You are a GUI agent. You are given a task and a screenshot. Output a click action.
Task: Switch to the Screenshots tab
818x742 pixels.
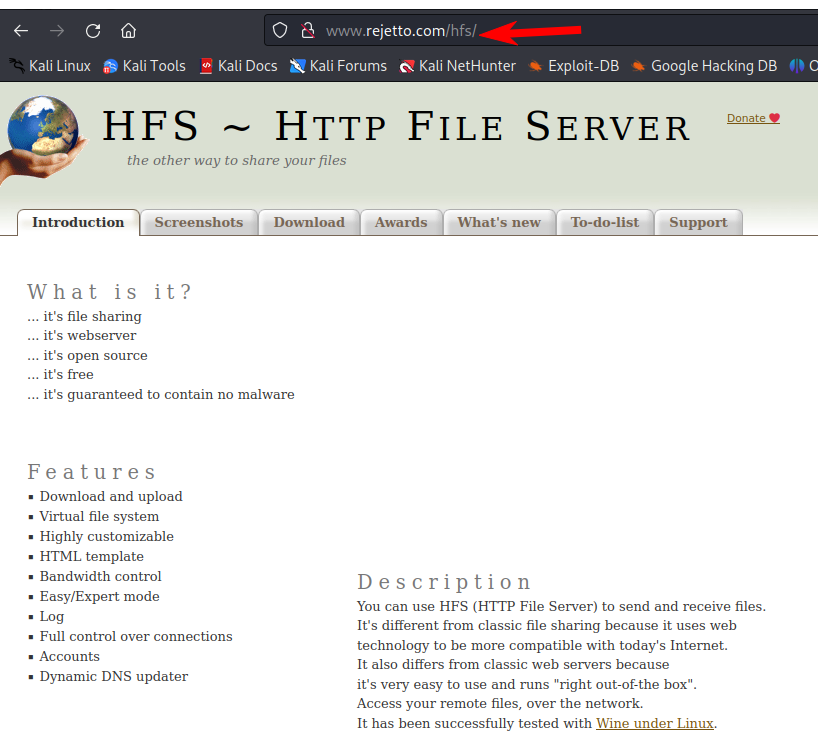[x=199, y=222]
